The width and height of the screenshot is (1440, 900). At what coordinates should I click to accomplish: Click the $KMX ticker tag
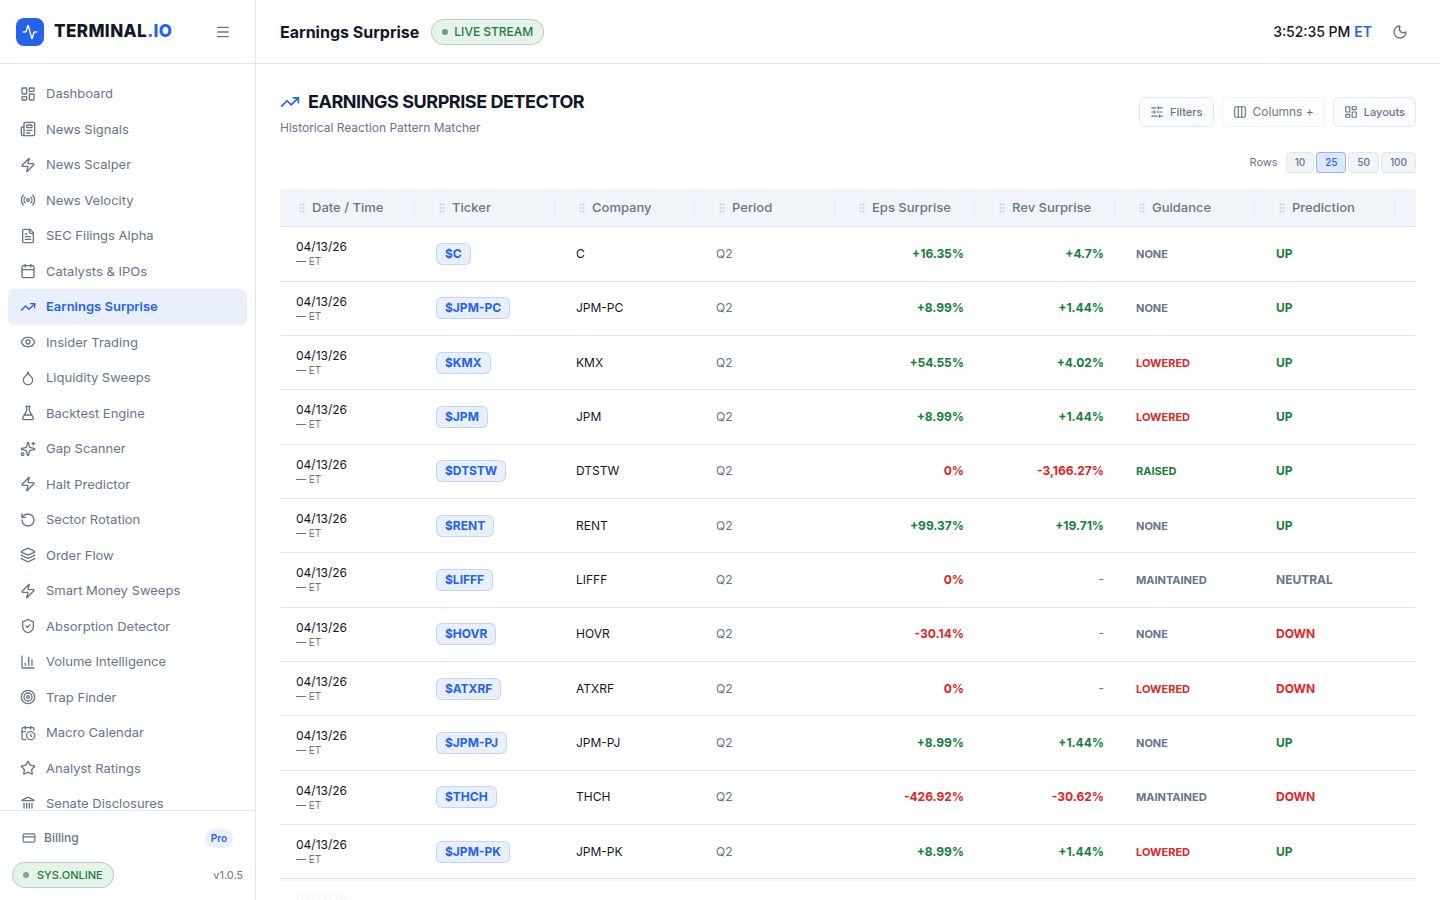pos(463,363)
